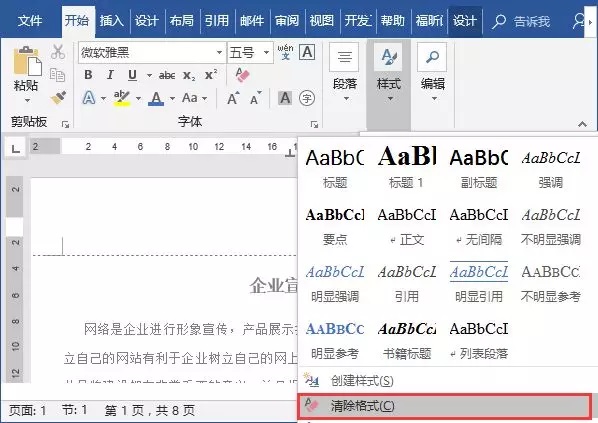Viewport: 598px width, 423px height.
Task: Switch to the 邮件 Mailings tab
Action: pos(252,20)
